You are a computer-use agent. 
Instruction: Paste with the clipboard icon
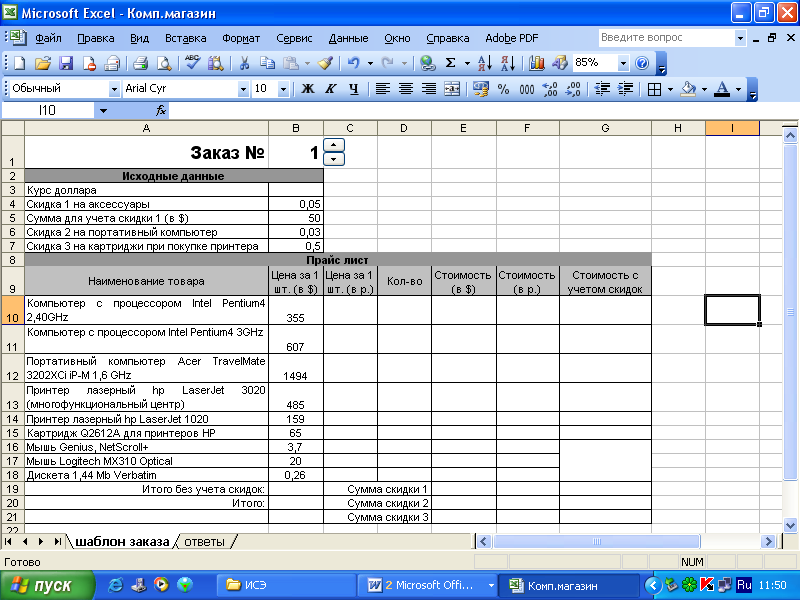click(x=291, y=63)
